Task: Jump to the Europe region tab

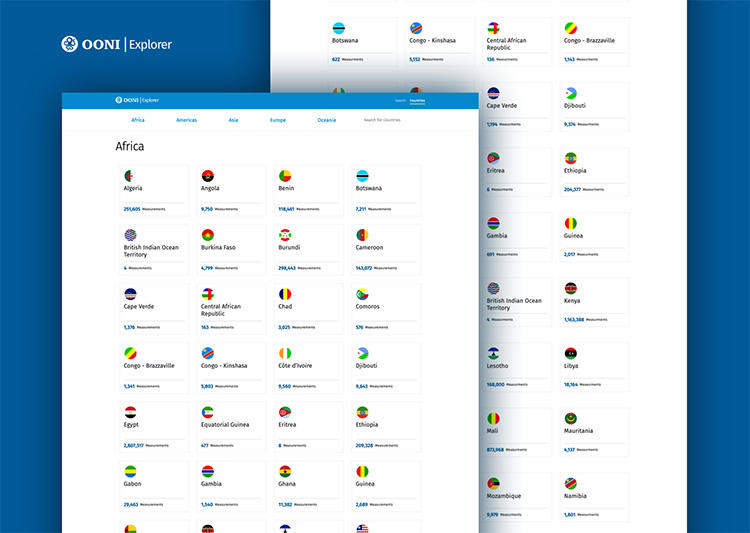Action: (278, 120)
